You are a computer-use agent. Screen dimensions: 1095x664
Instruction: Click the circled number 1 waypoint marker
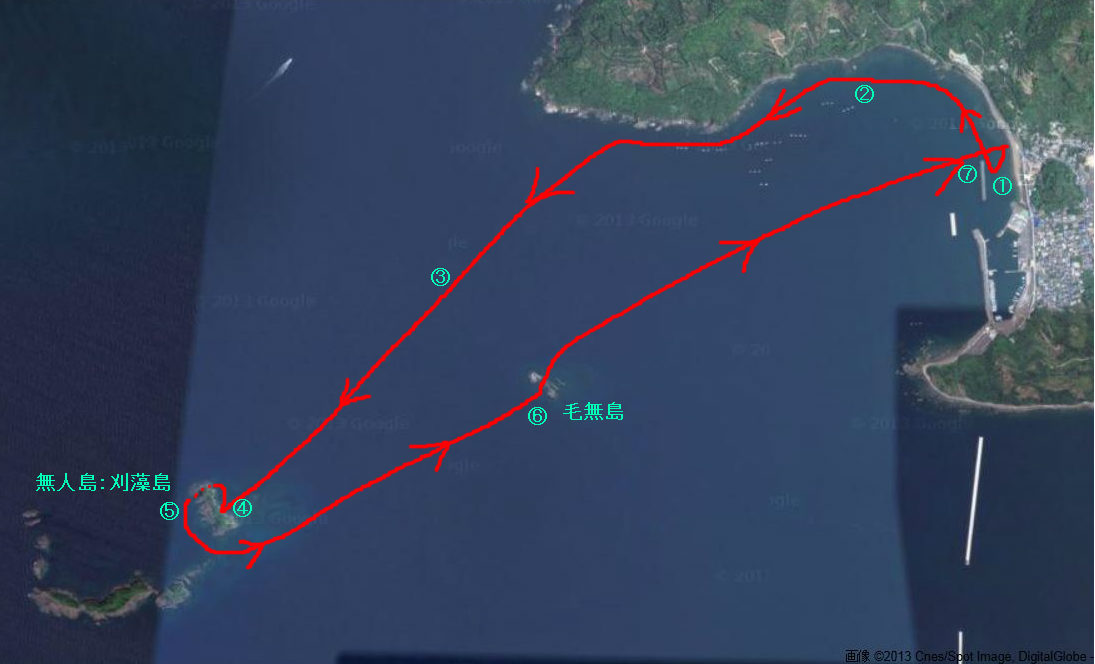1001,186
